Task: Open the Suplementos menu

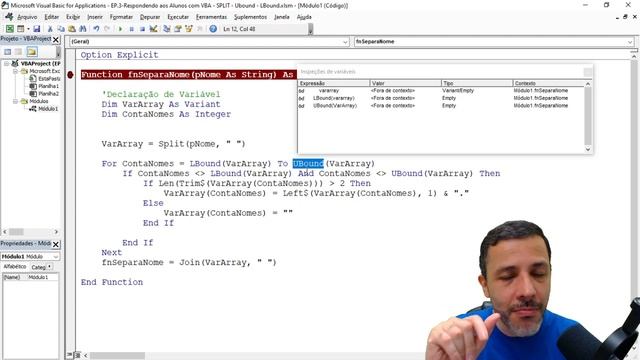Action: point(250,17)
